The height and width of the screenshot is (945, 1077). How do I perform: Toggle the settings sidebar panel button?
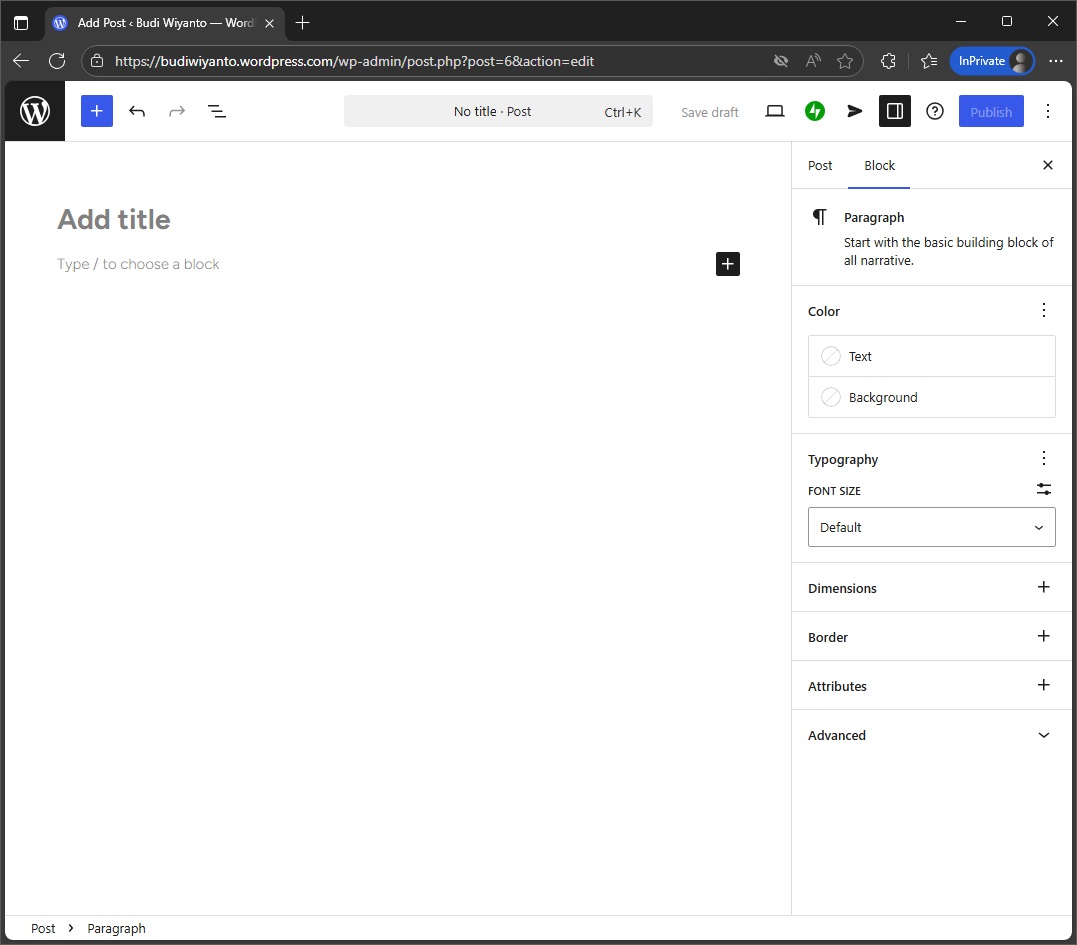(895, 111)
